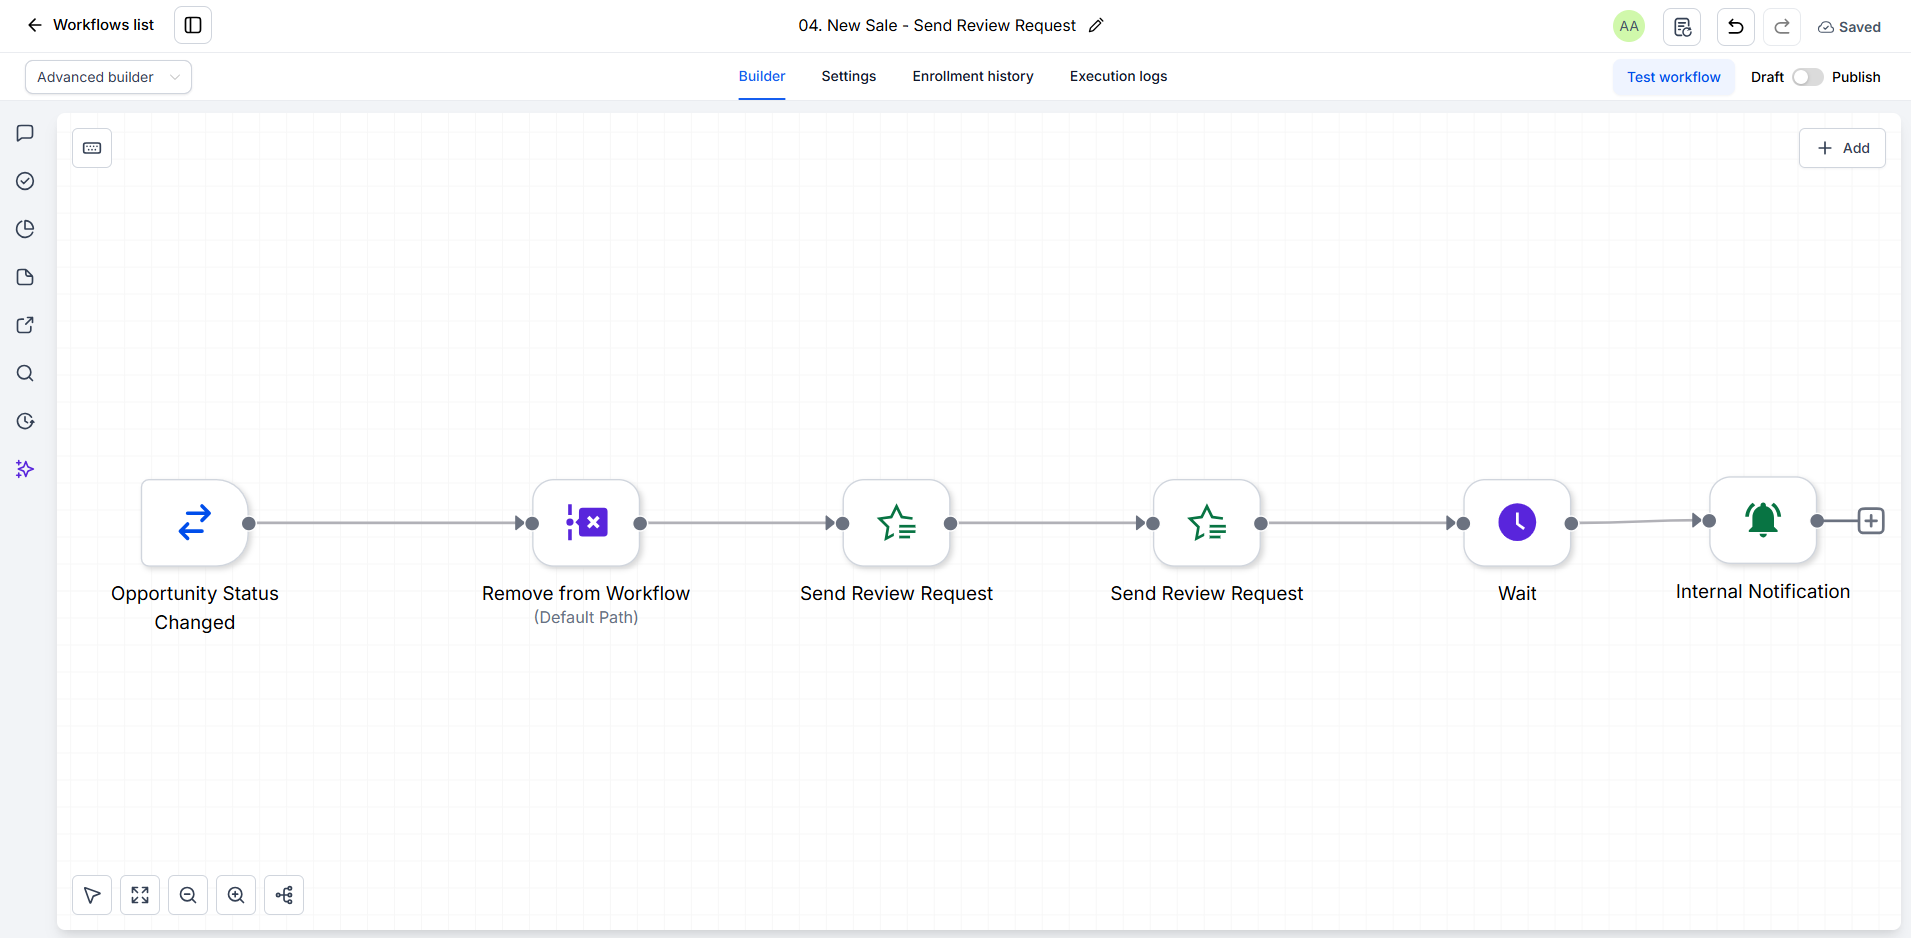Open search from the sidebar
The width and height of the screenshot is (1911, 938).
[26, 373]
